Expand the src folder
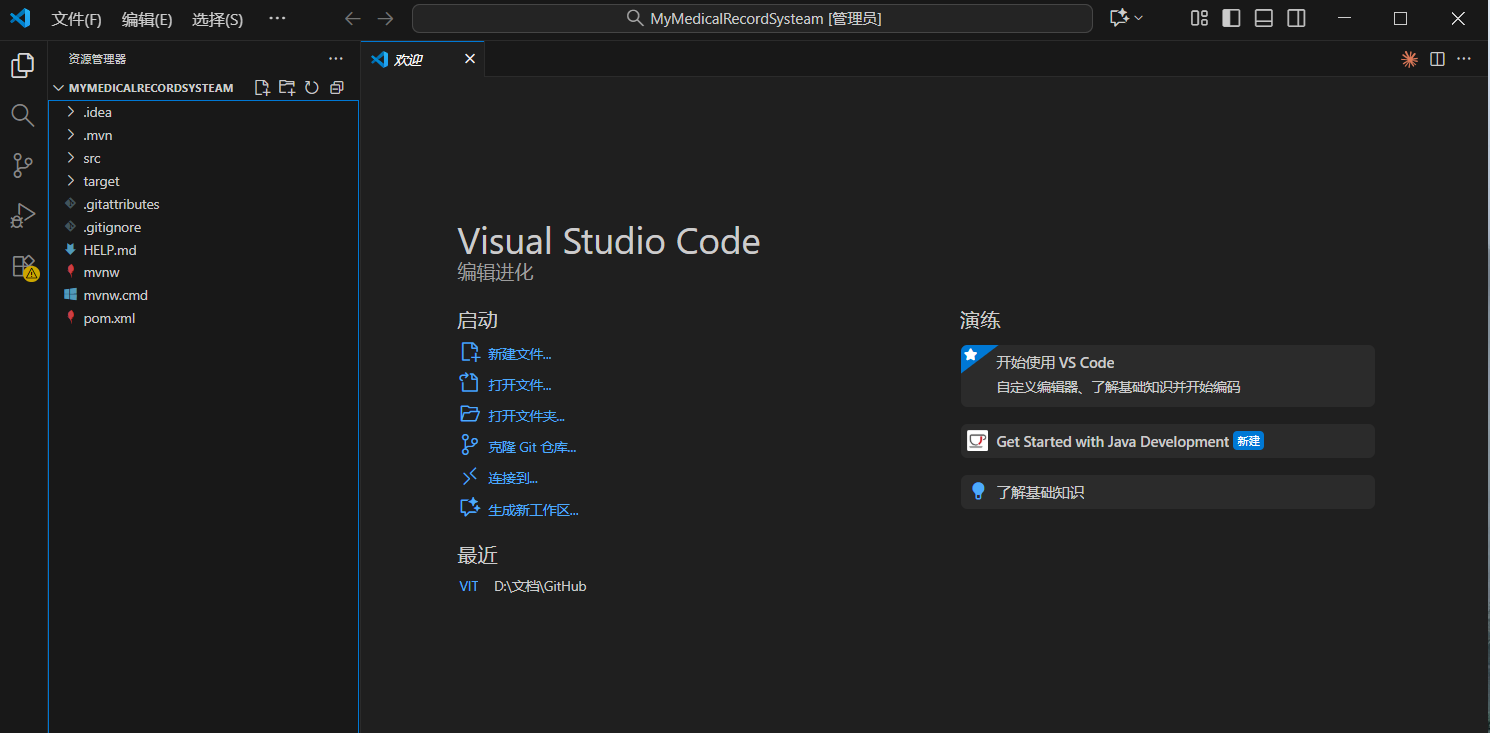Image resolution: width=1490 pixels, height=733 pixels. (x=92, y=158)
